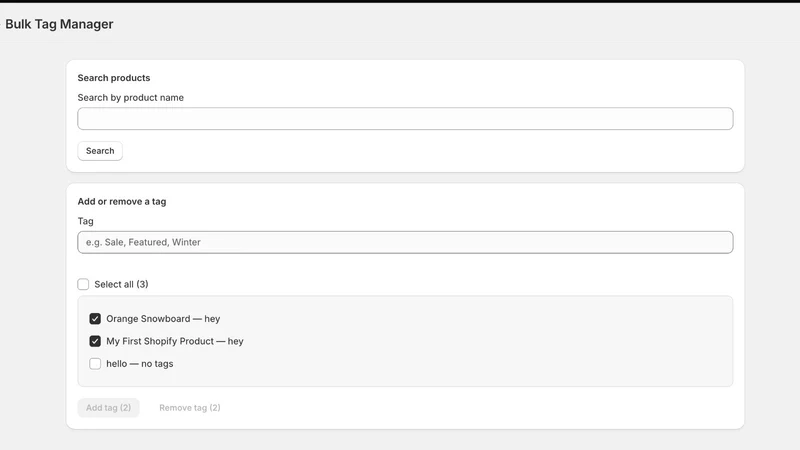Focus the Tag input field
This screenshot has width=800, height=450.
pos(405,242)
